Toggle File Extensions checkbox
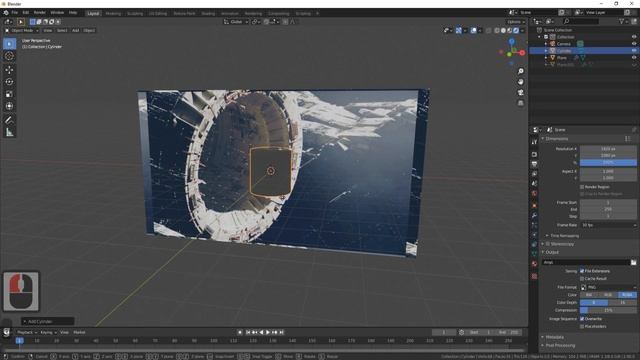Image resolution: width=640 pixels, height=360 pixels. click(x=582, y=271)
